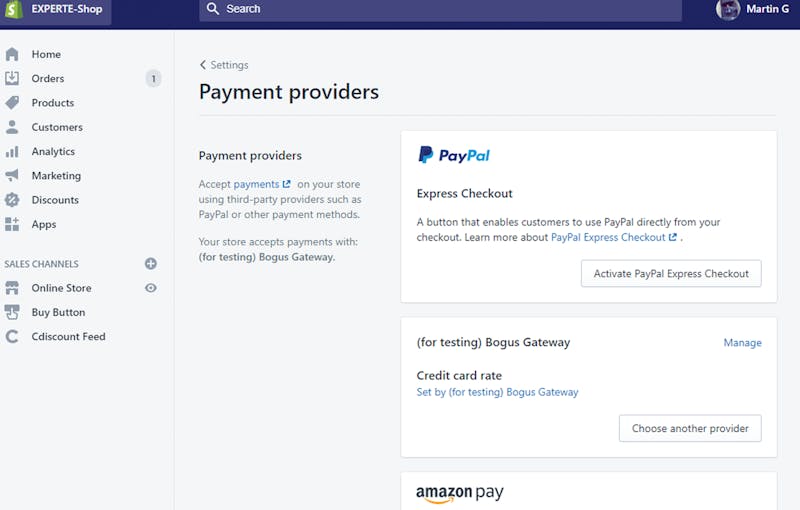This screenshot has width=800, height=510.
Task: Open the Martin G account menu
Action: (x=753, y=9)
